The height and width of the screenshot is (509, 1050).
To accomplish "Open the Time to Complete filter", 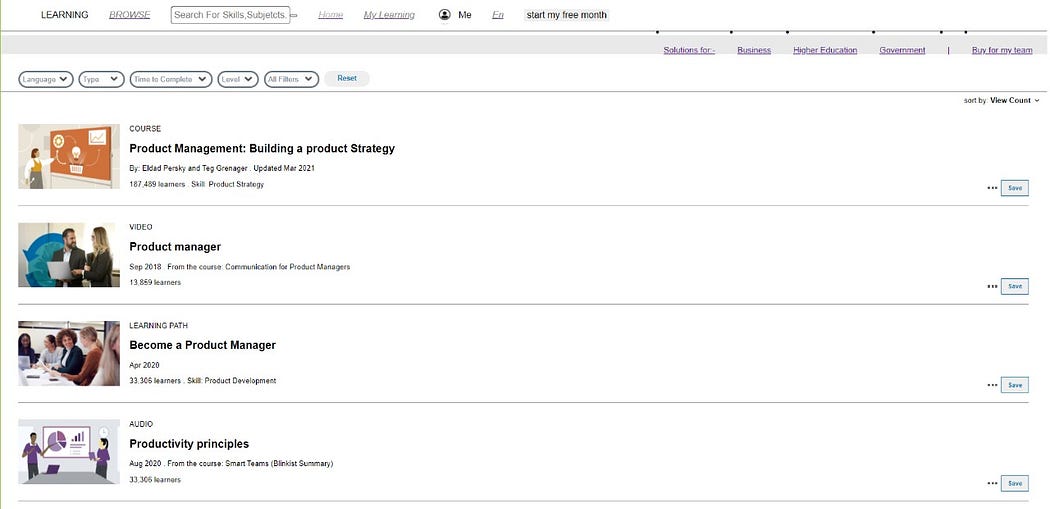I will [171, 79].
